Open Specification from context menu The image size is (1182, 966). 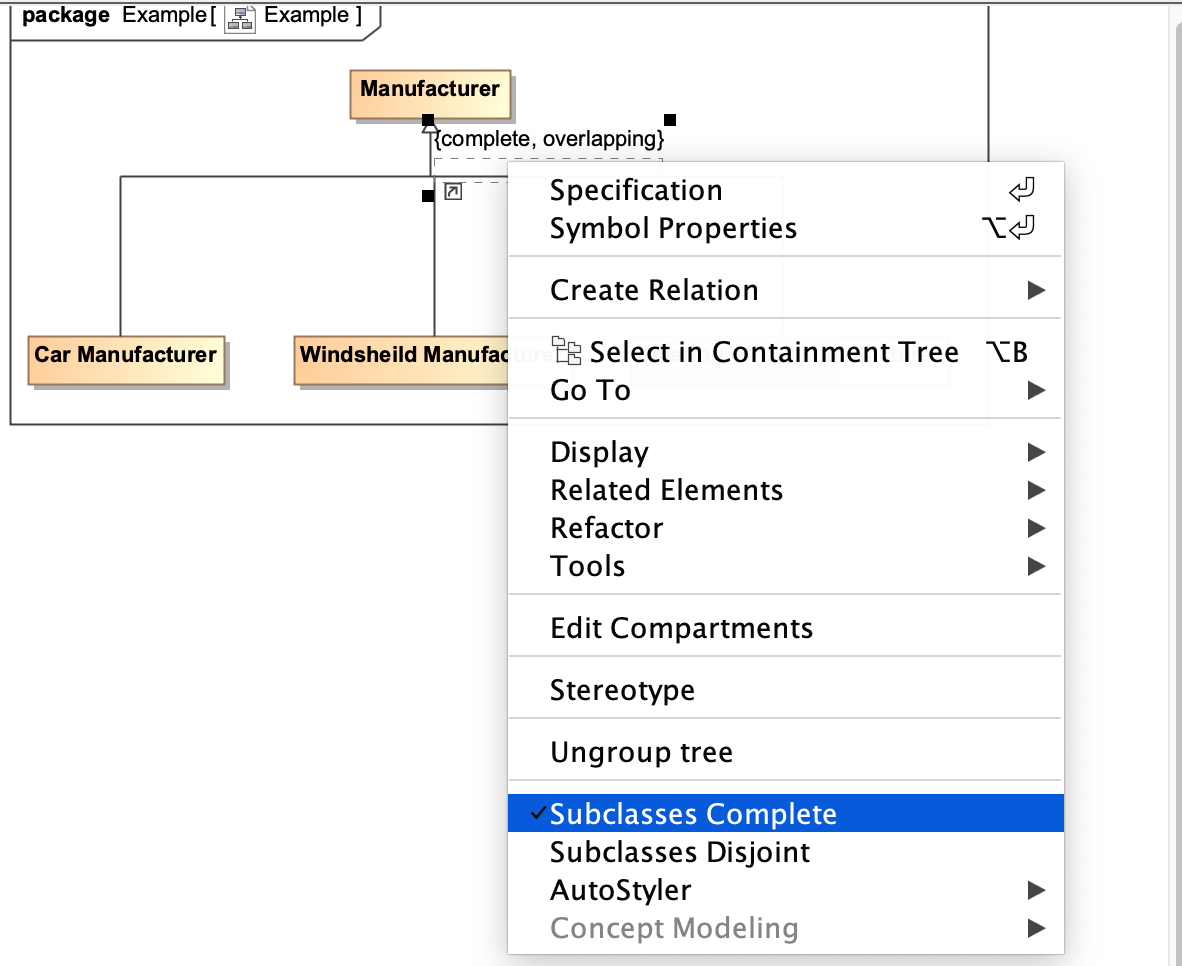coord(636,190)
